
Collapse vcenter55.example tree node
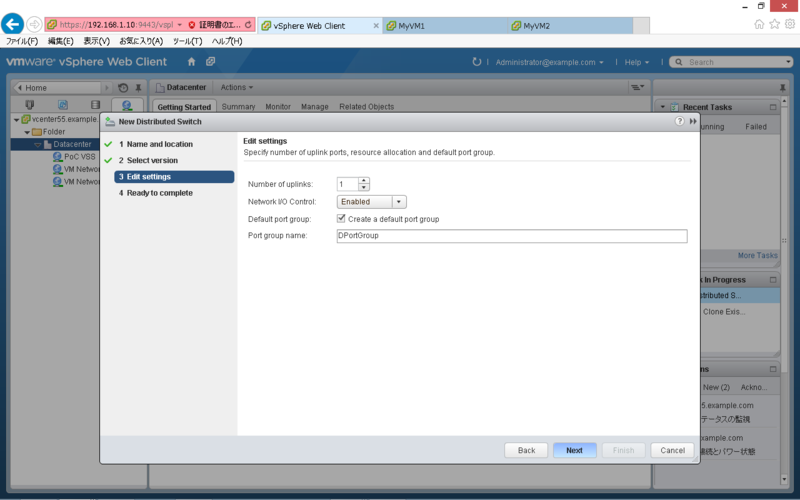click(x=16, y=119)
